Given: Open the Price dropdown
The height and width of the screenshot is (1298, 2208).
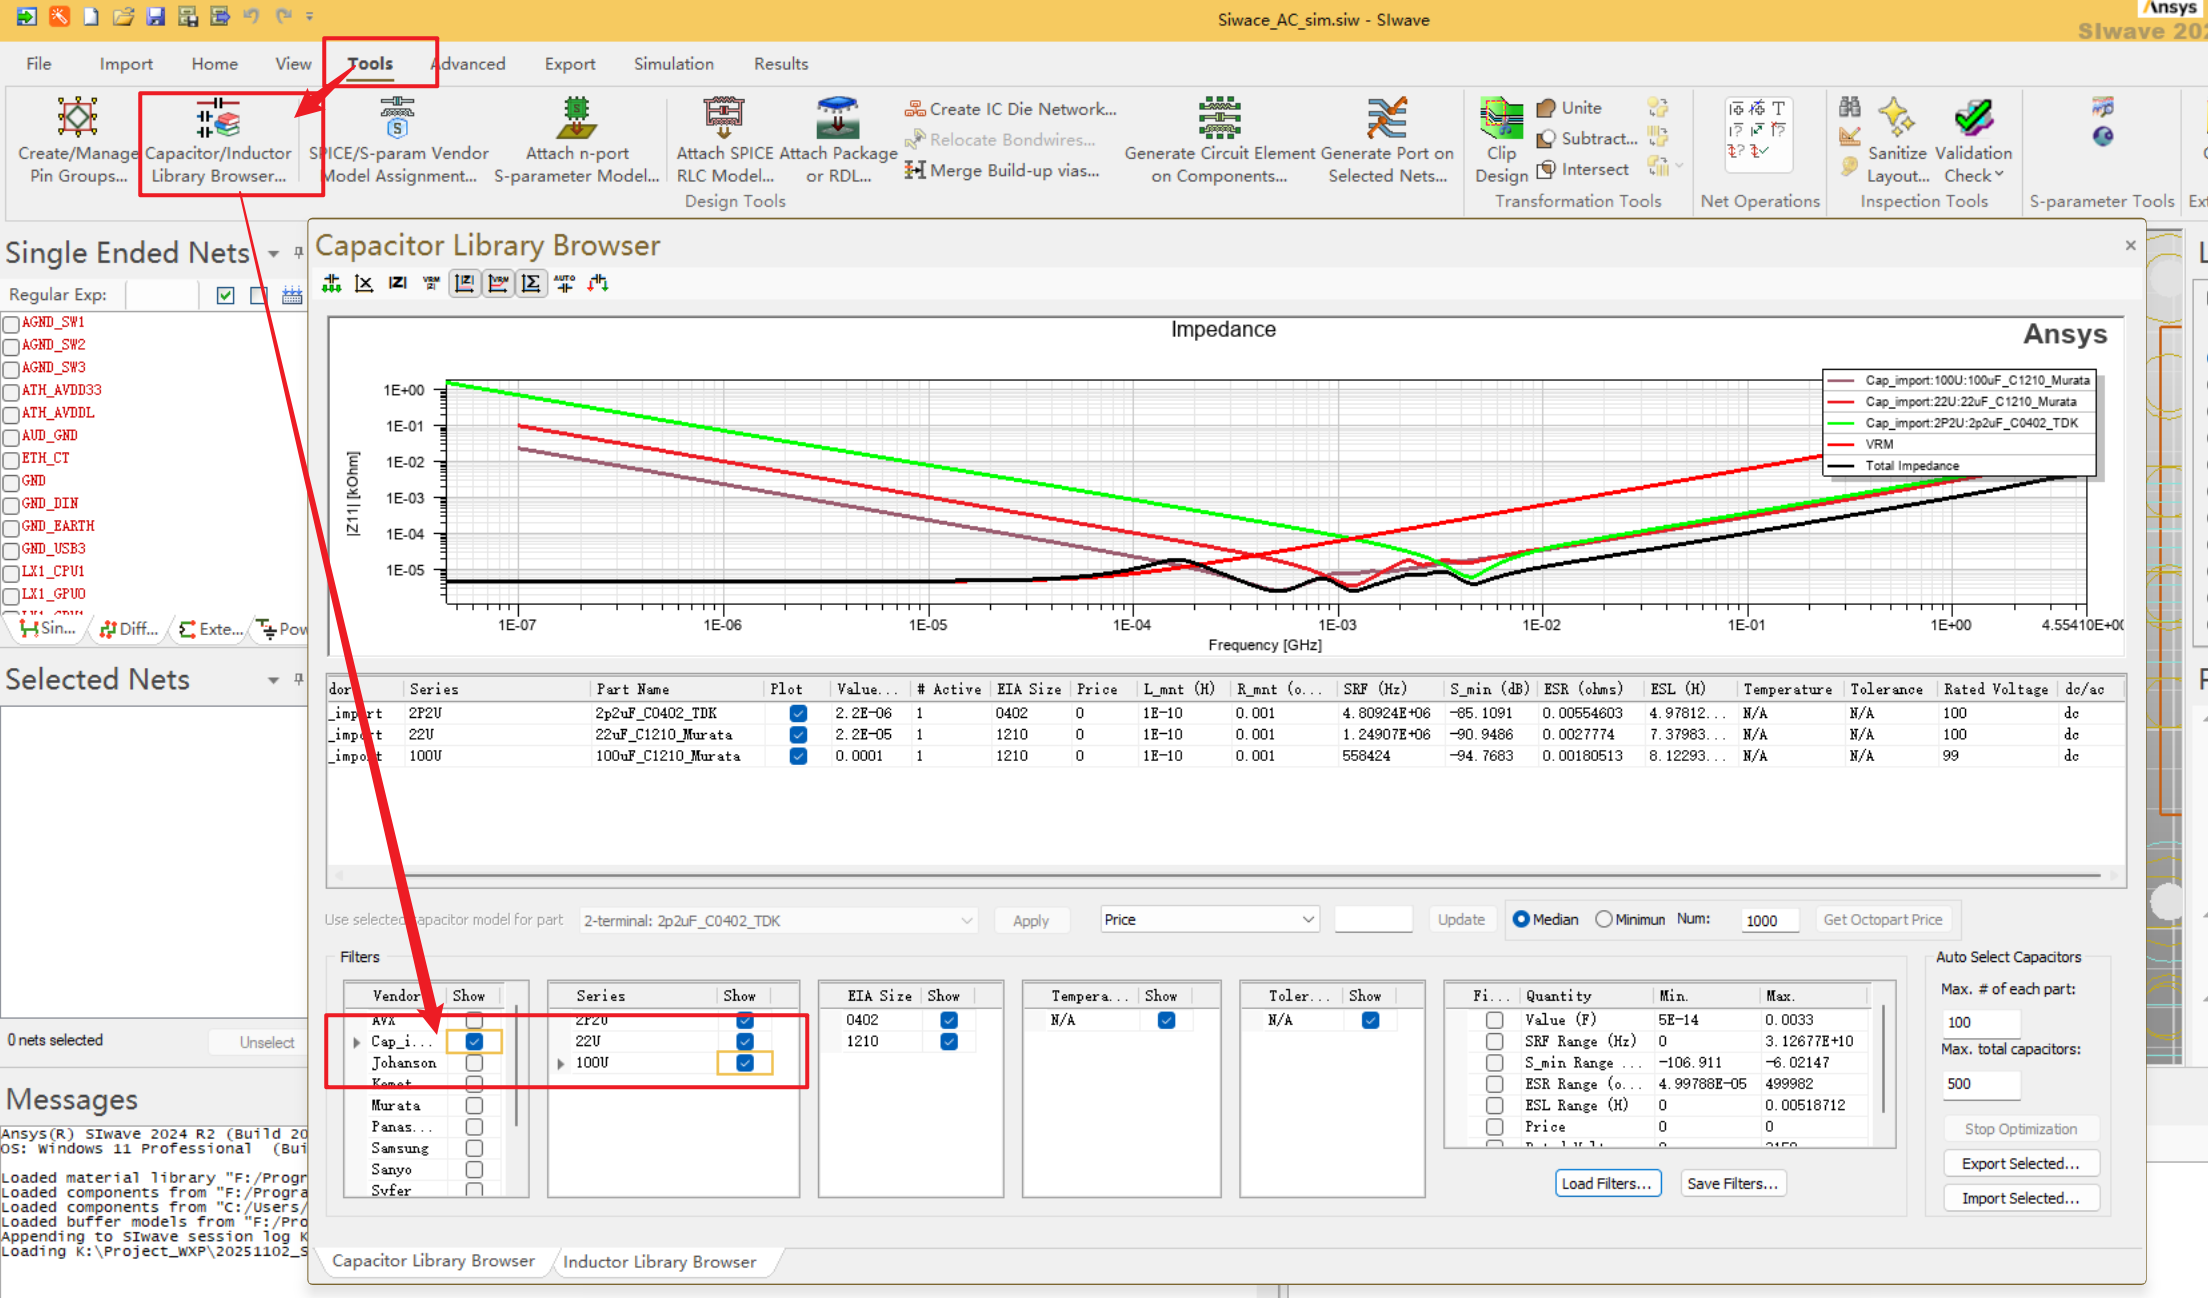Looking at the screenshot, I should (1209, 919).
